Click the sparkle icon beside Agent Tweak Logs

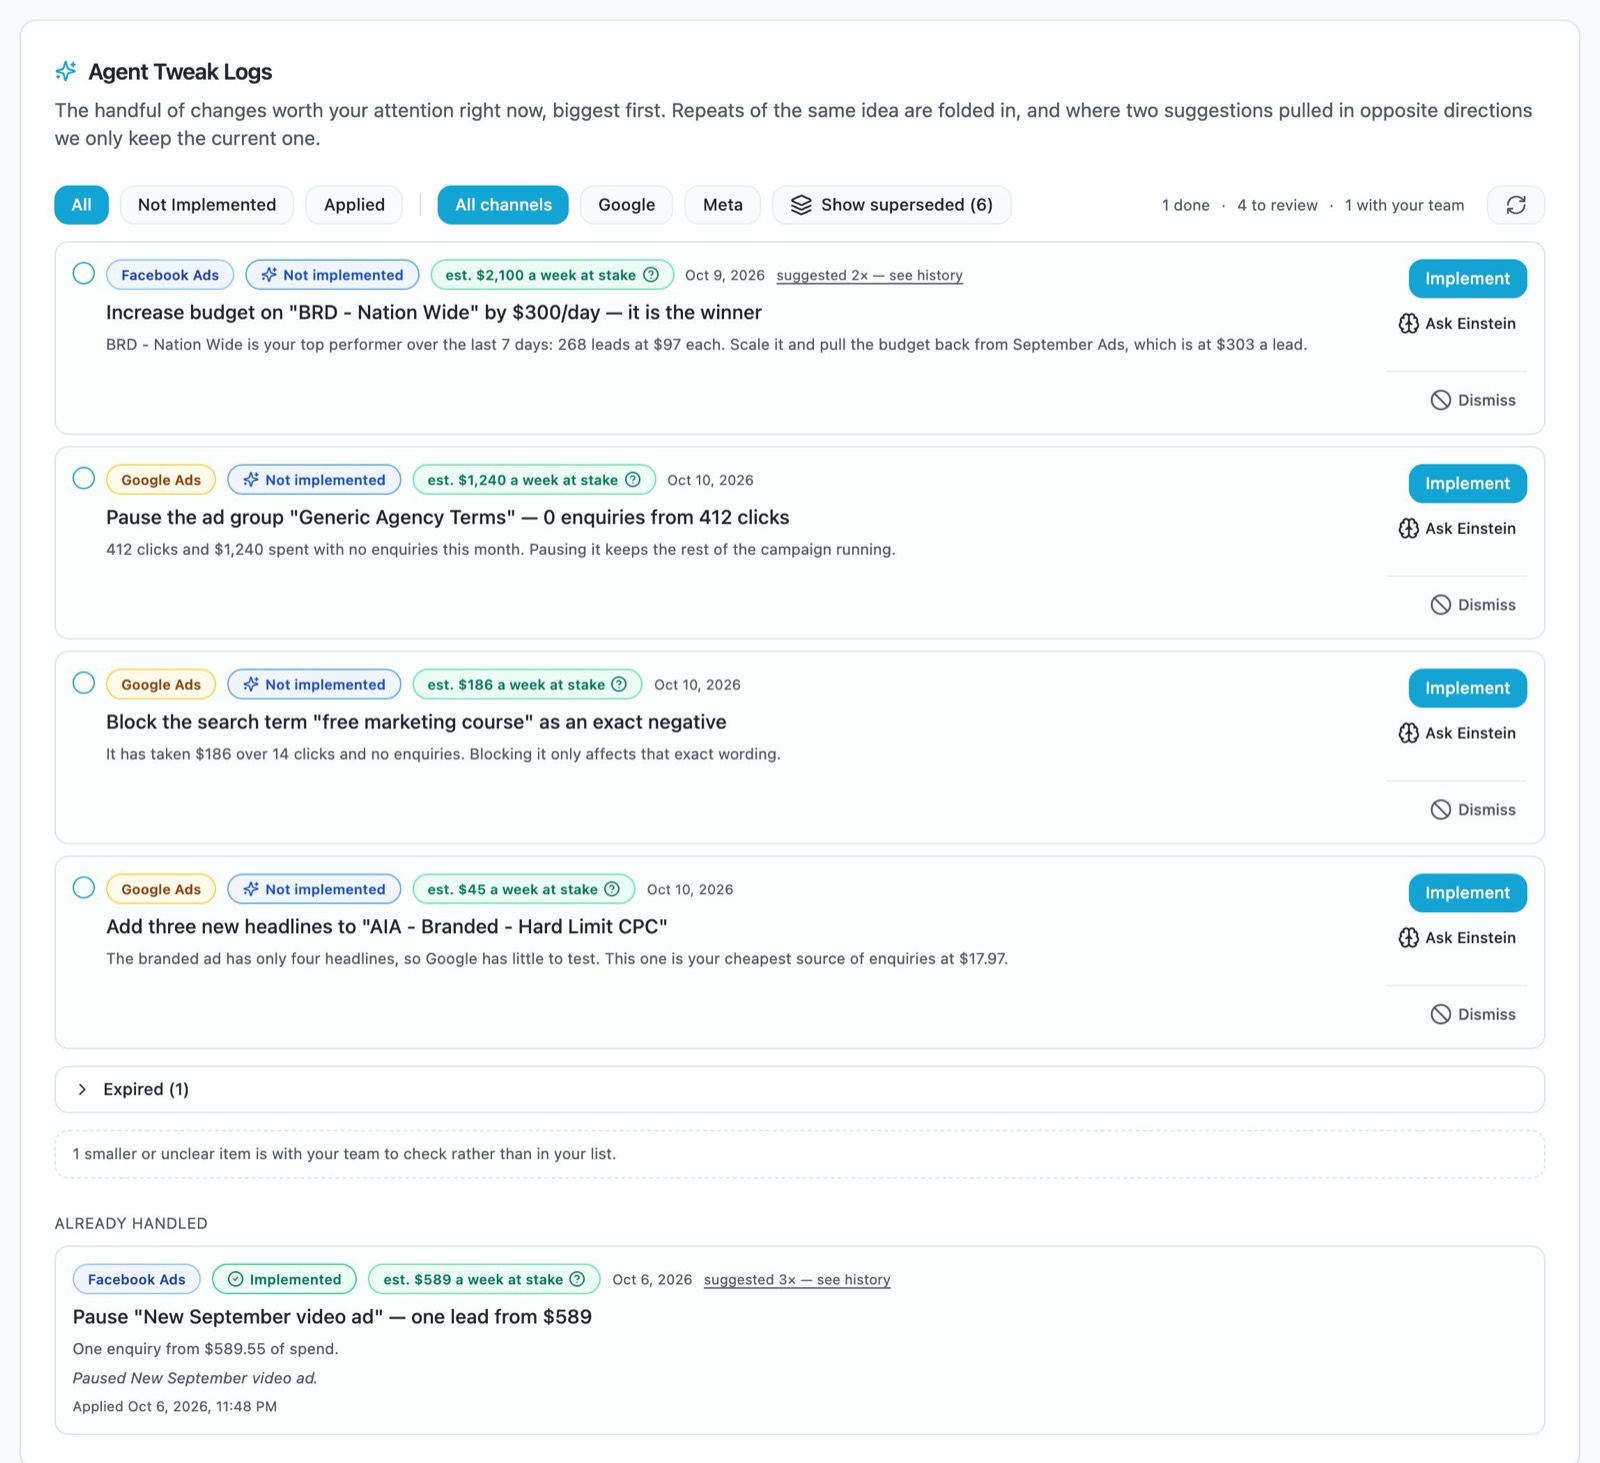66,71
